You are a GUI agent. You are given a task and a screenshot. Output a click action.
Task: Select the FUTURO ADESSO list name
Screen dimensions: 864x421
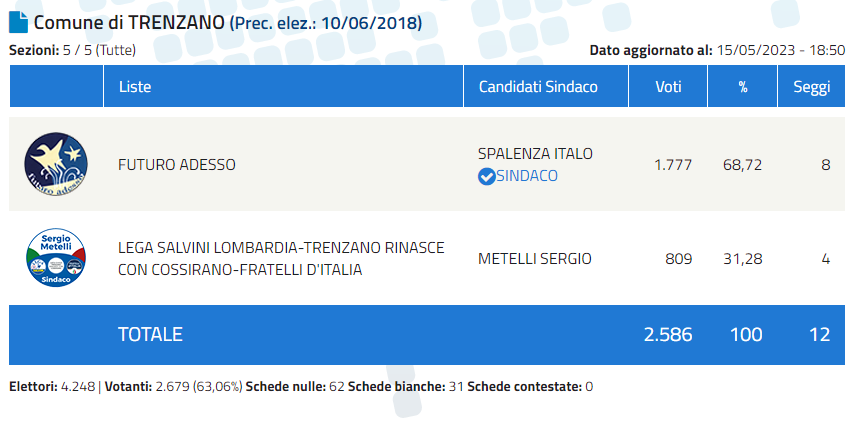pos(177,164)
